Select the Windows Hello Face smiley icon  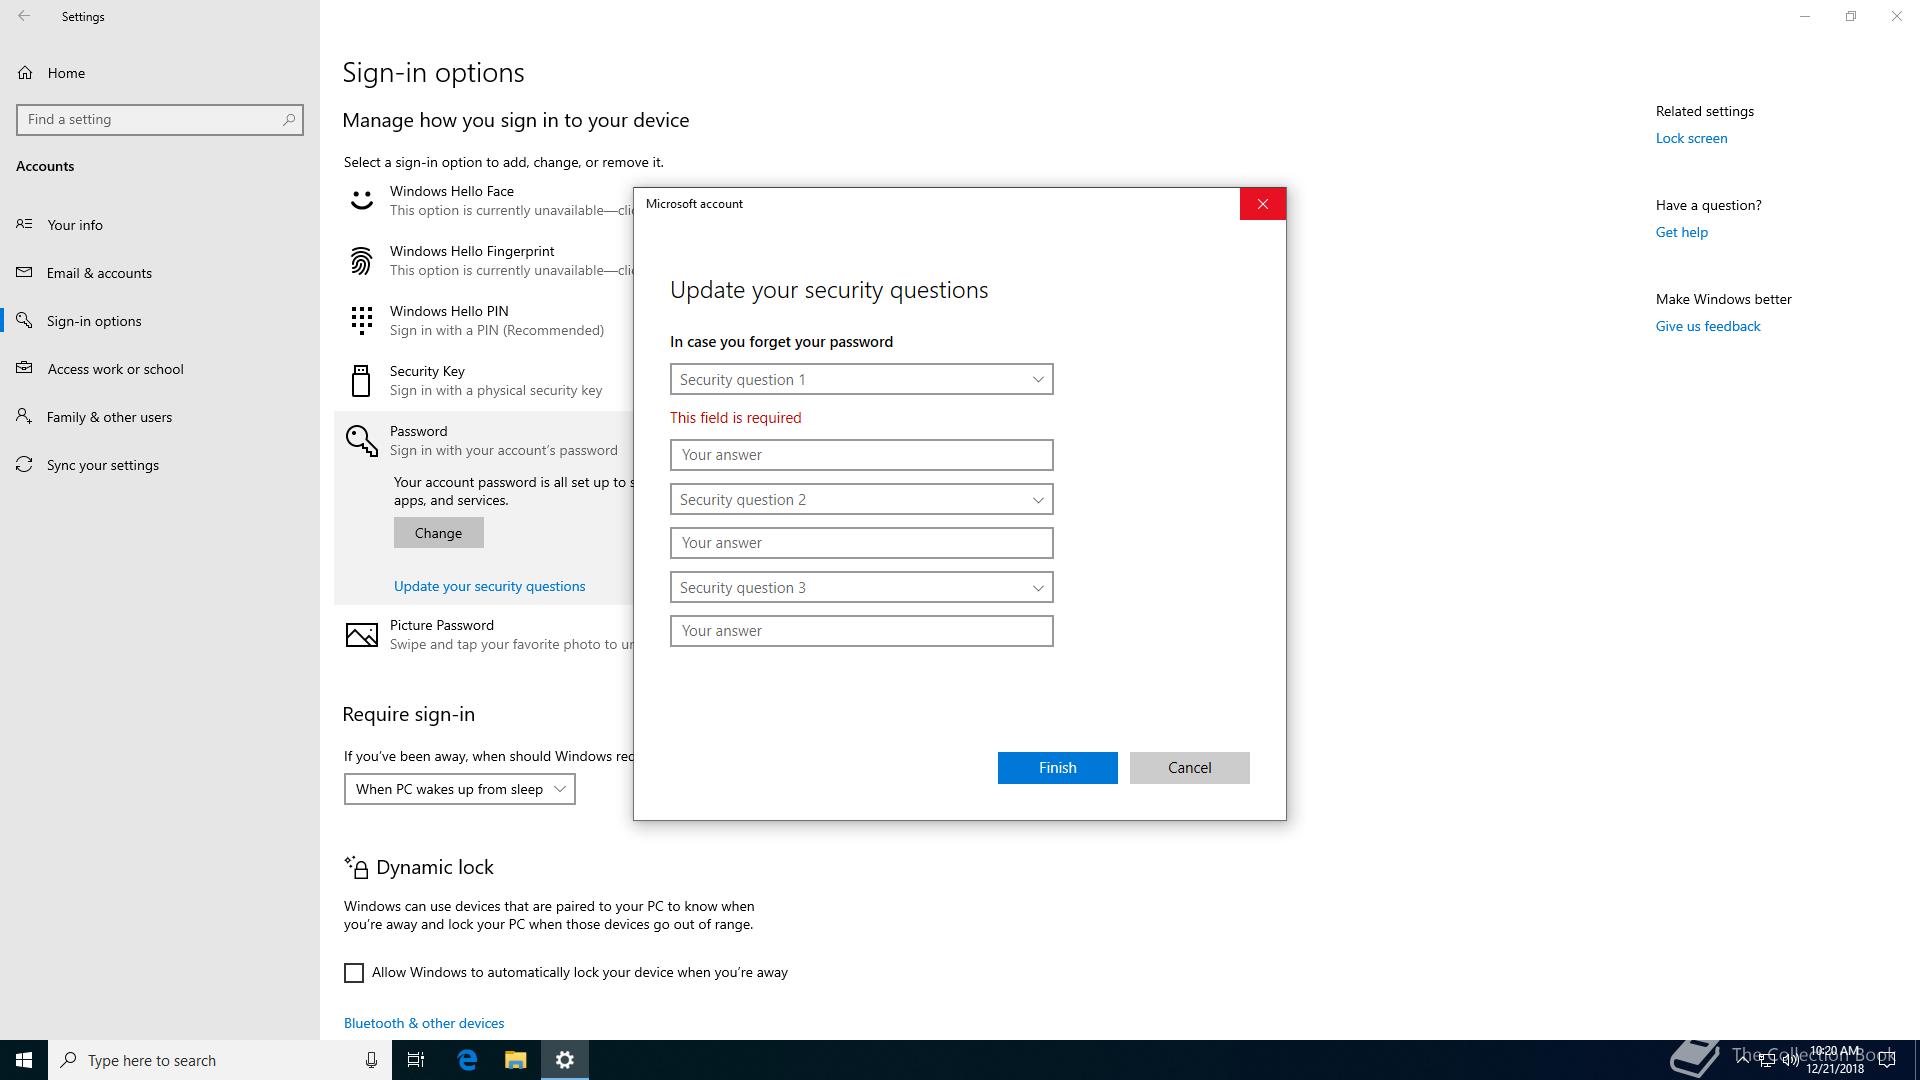click(x=361, y=201)
